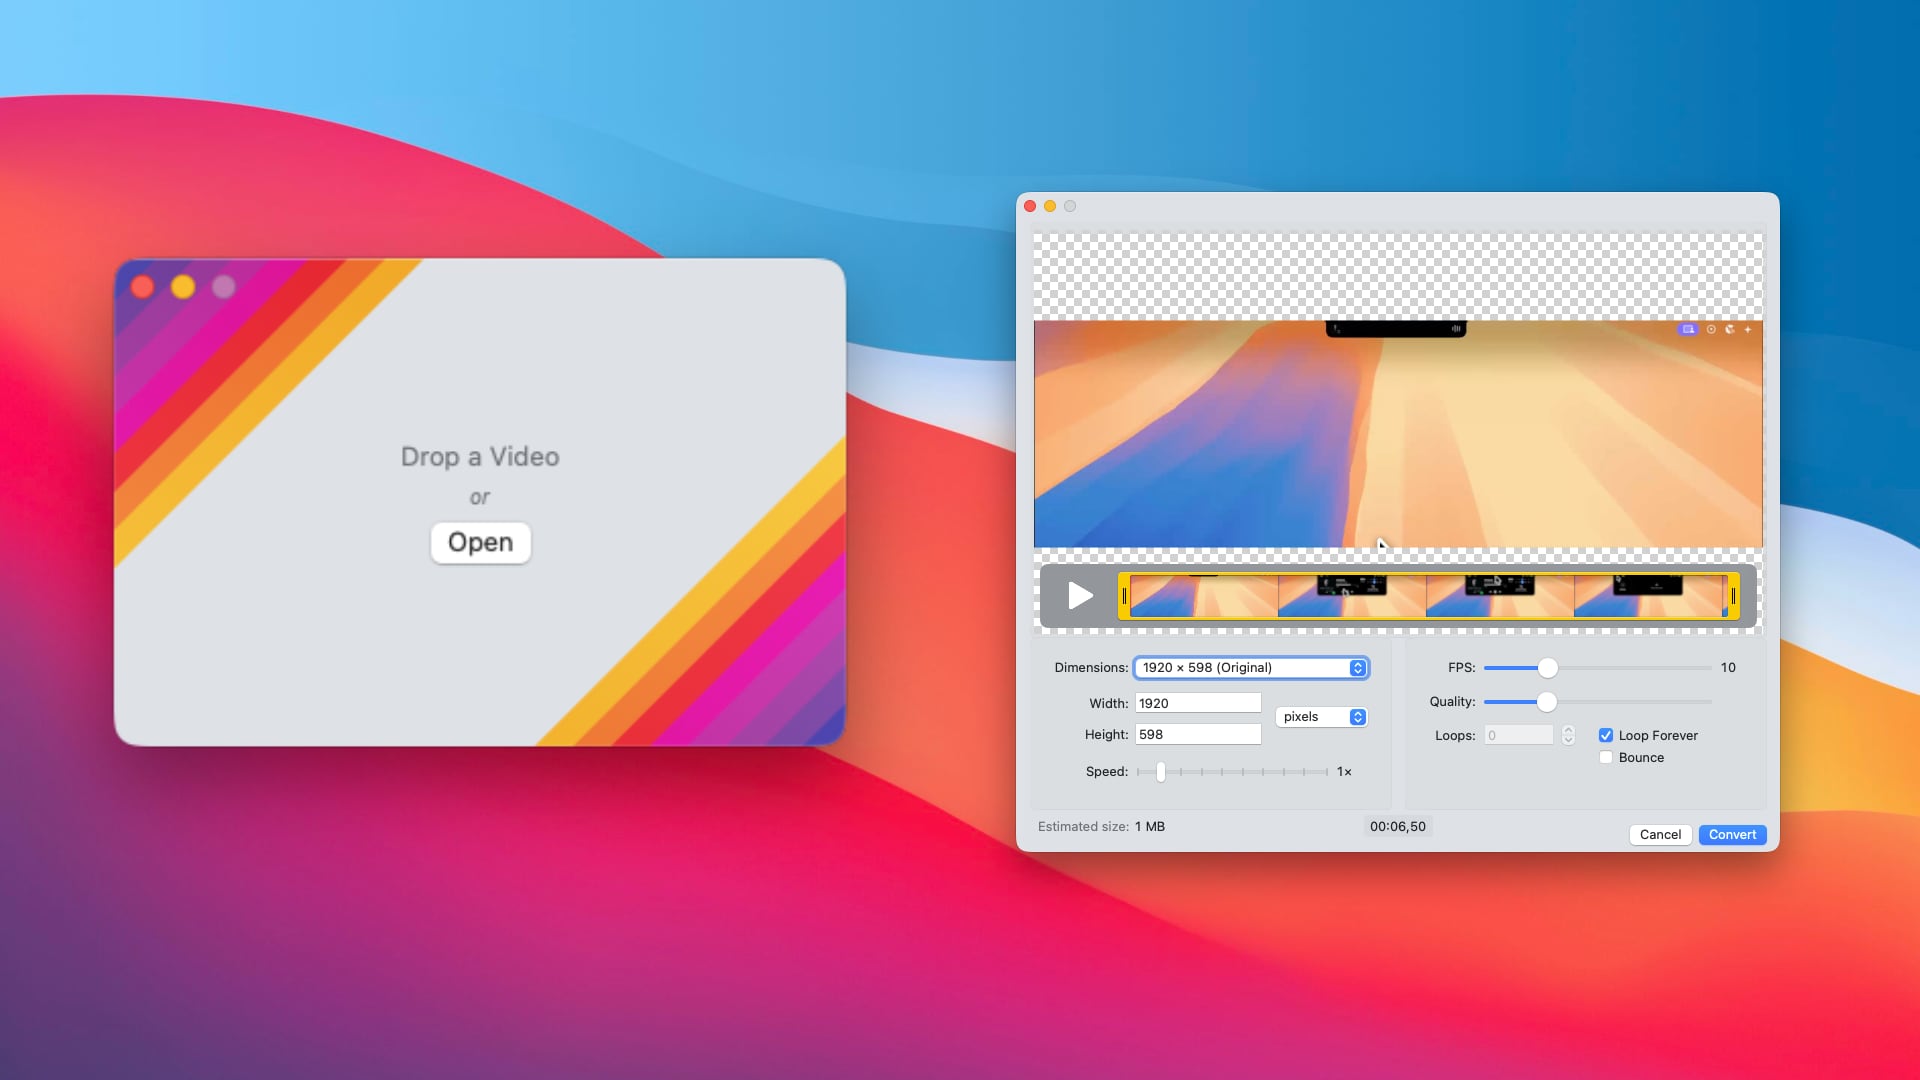Click the FPS slider knob
The height and width of the screenshot is (1080, 1920).
(1547, 668)
